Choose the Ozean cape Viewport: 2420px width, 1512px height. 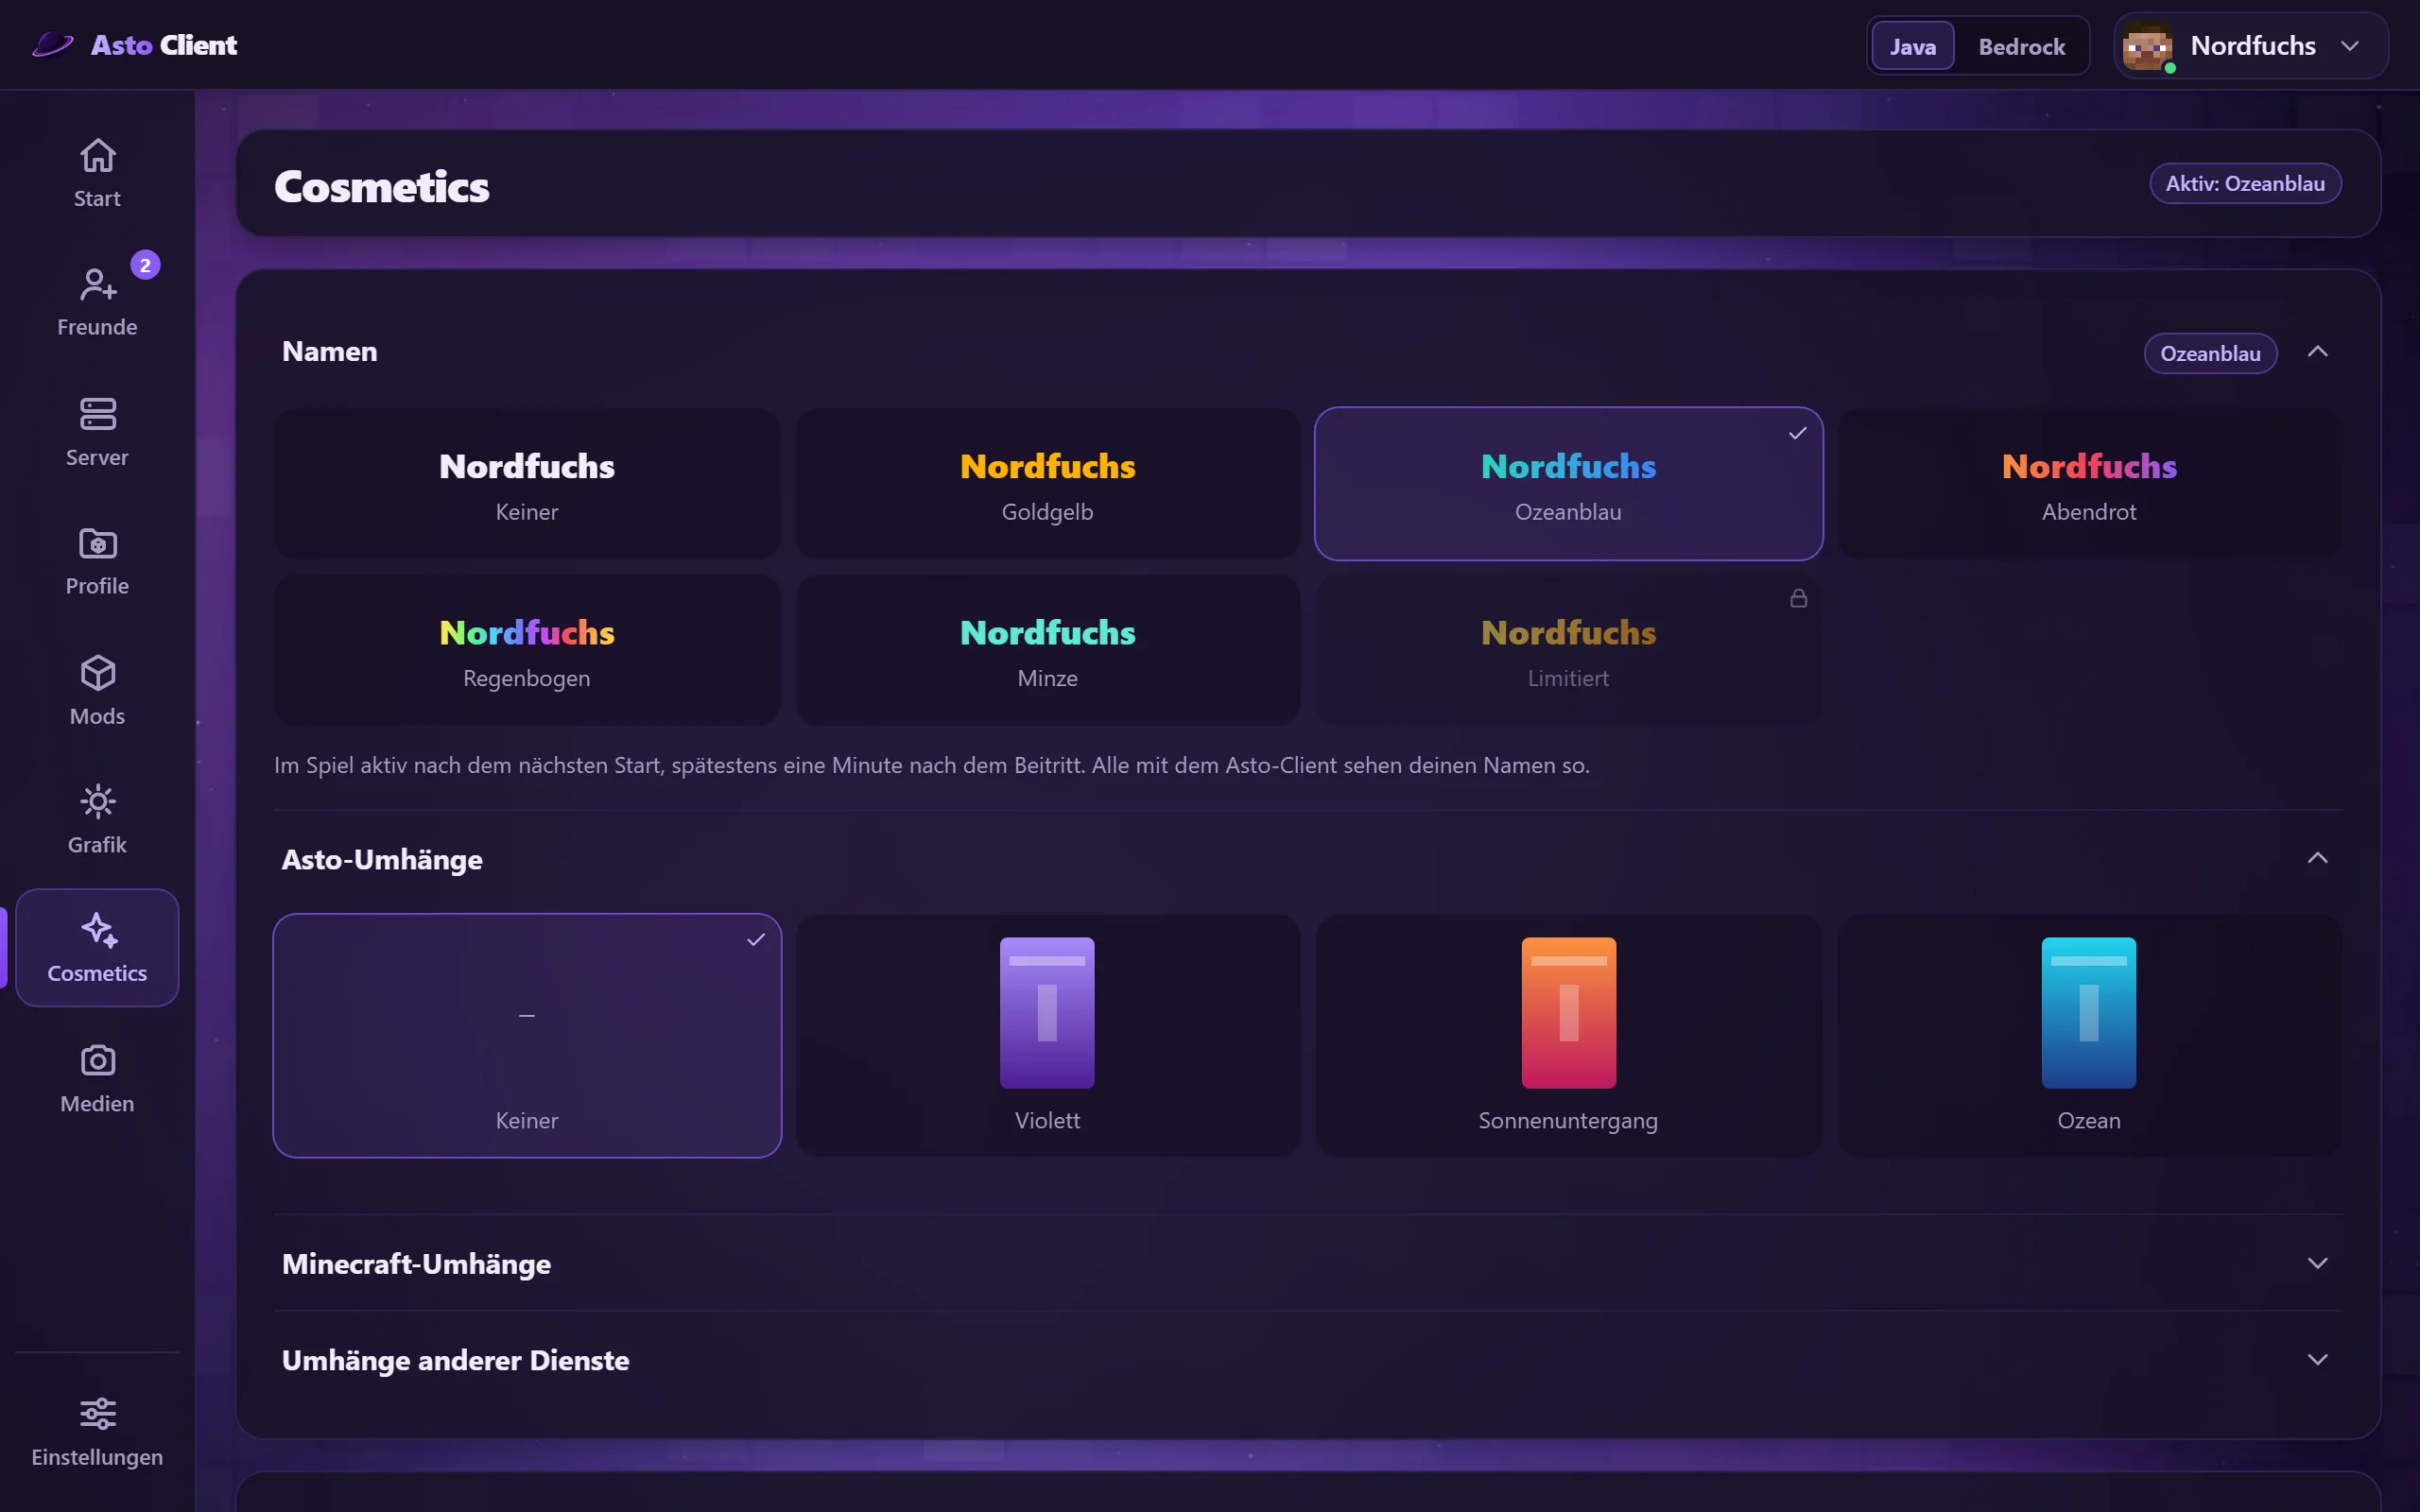point(2089,1036)
